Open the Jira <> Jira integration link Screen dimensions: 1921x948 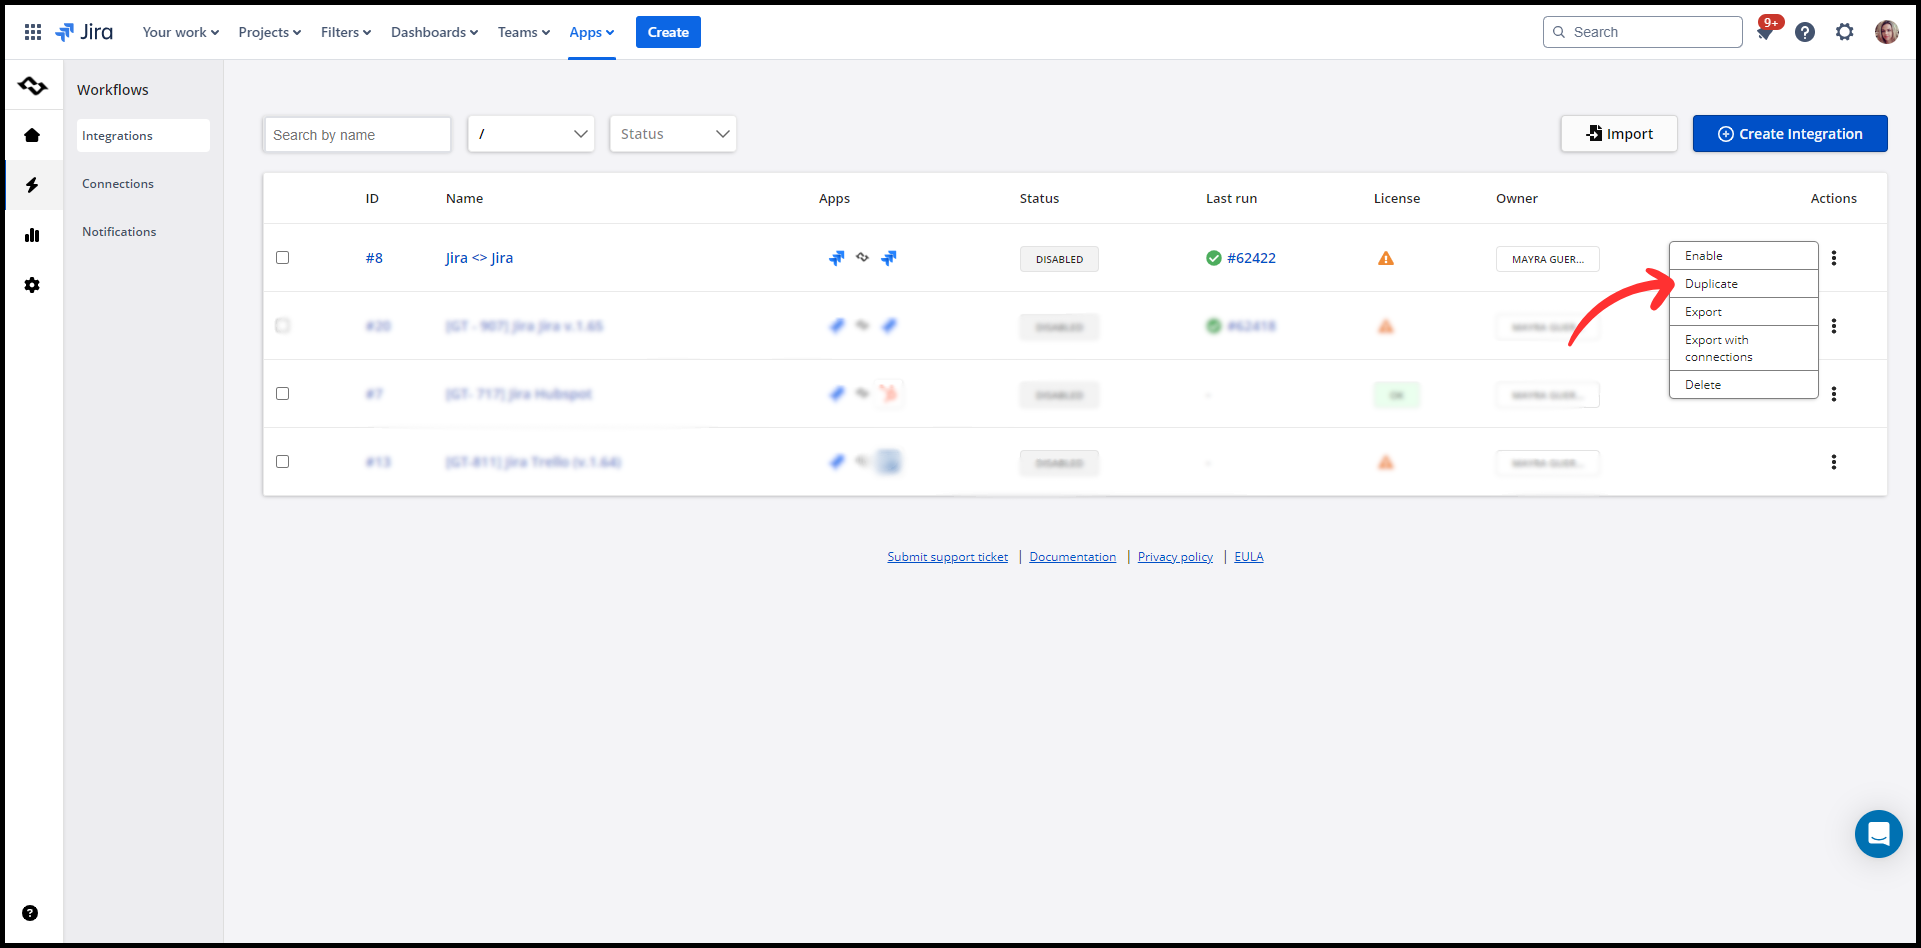(479, 258)
